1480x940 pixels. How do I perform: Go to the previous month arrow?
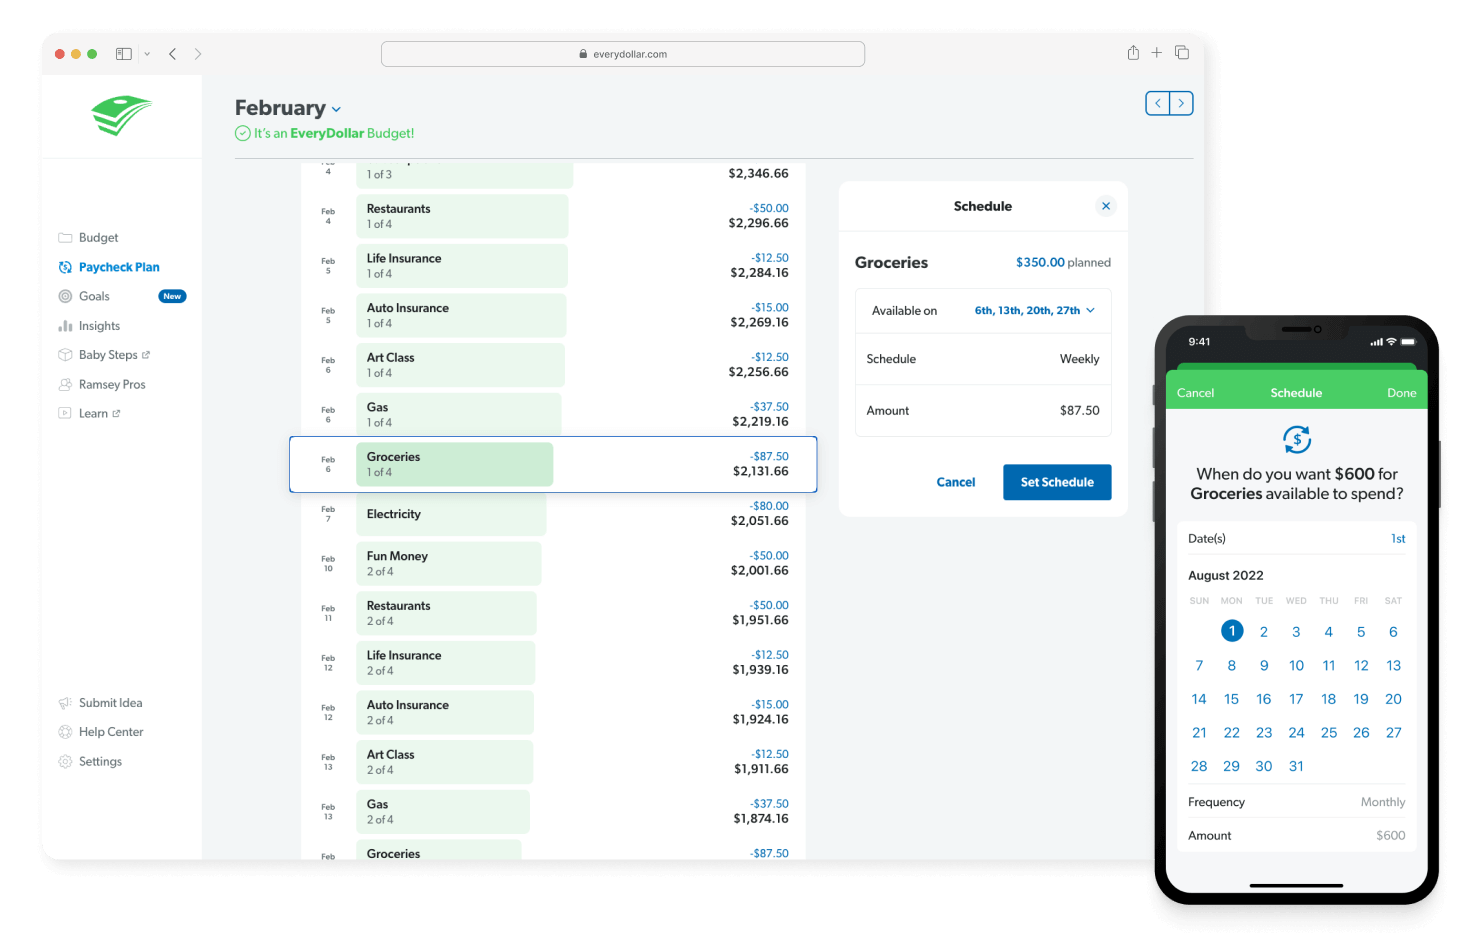coord(1158,103)
